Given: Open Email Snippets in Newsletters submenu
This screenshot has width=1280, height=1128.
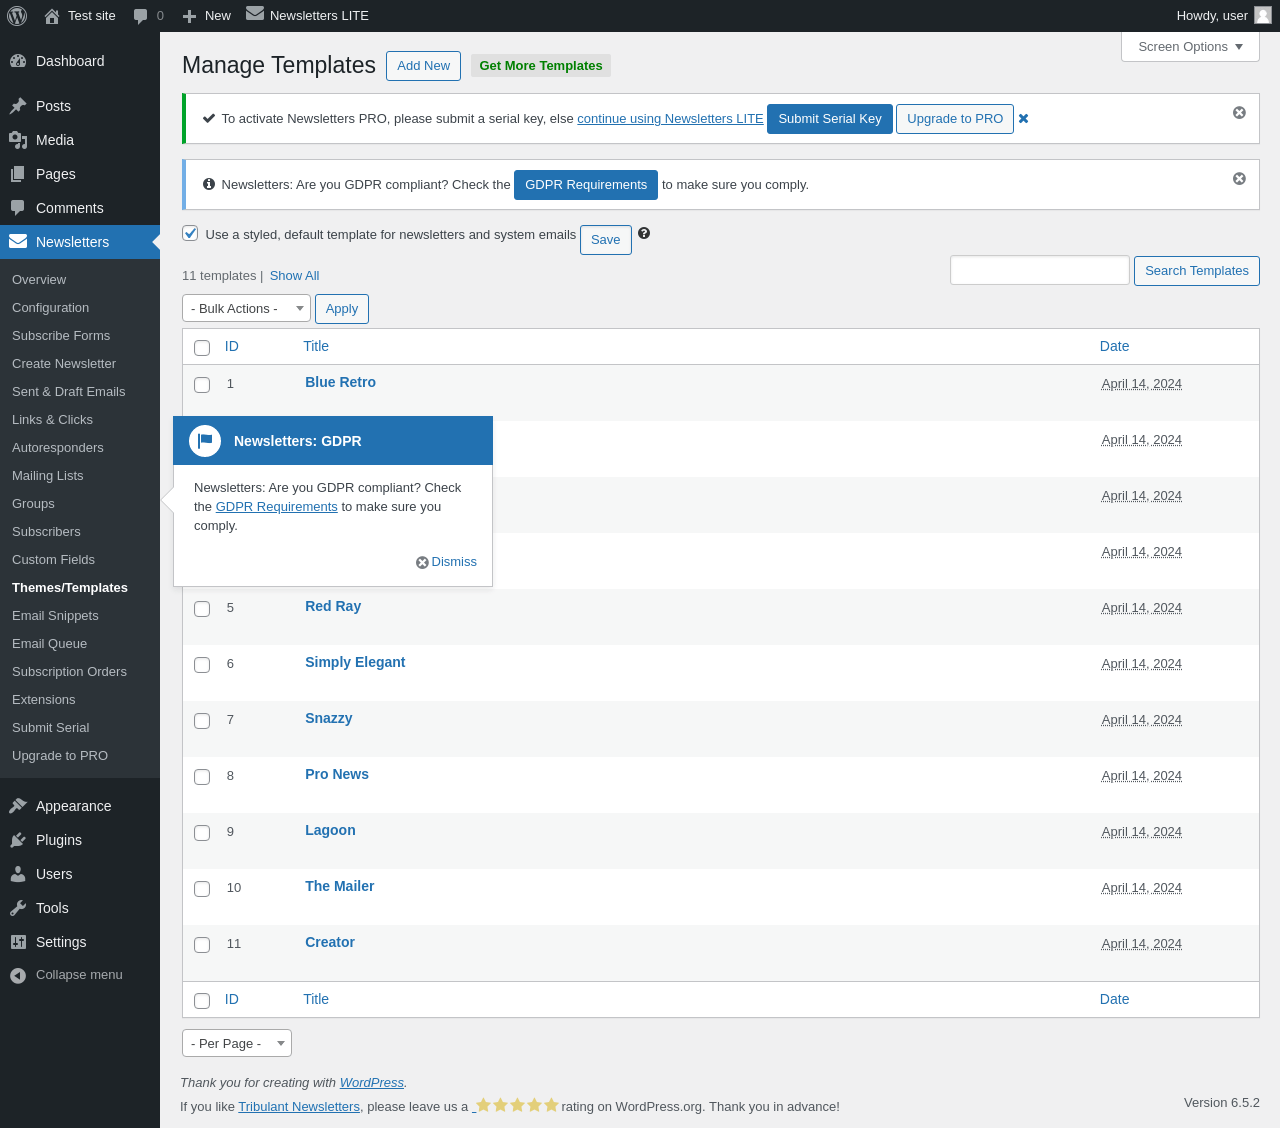Looking at the screenshot, I should tap(55, 616).
